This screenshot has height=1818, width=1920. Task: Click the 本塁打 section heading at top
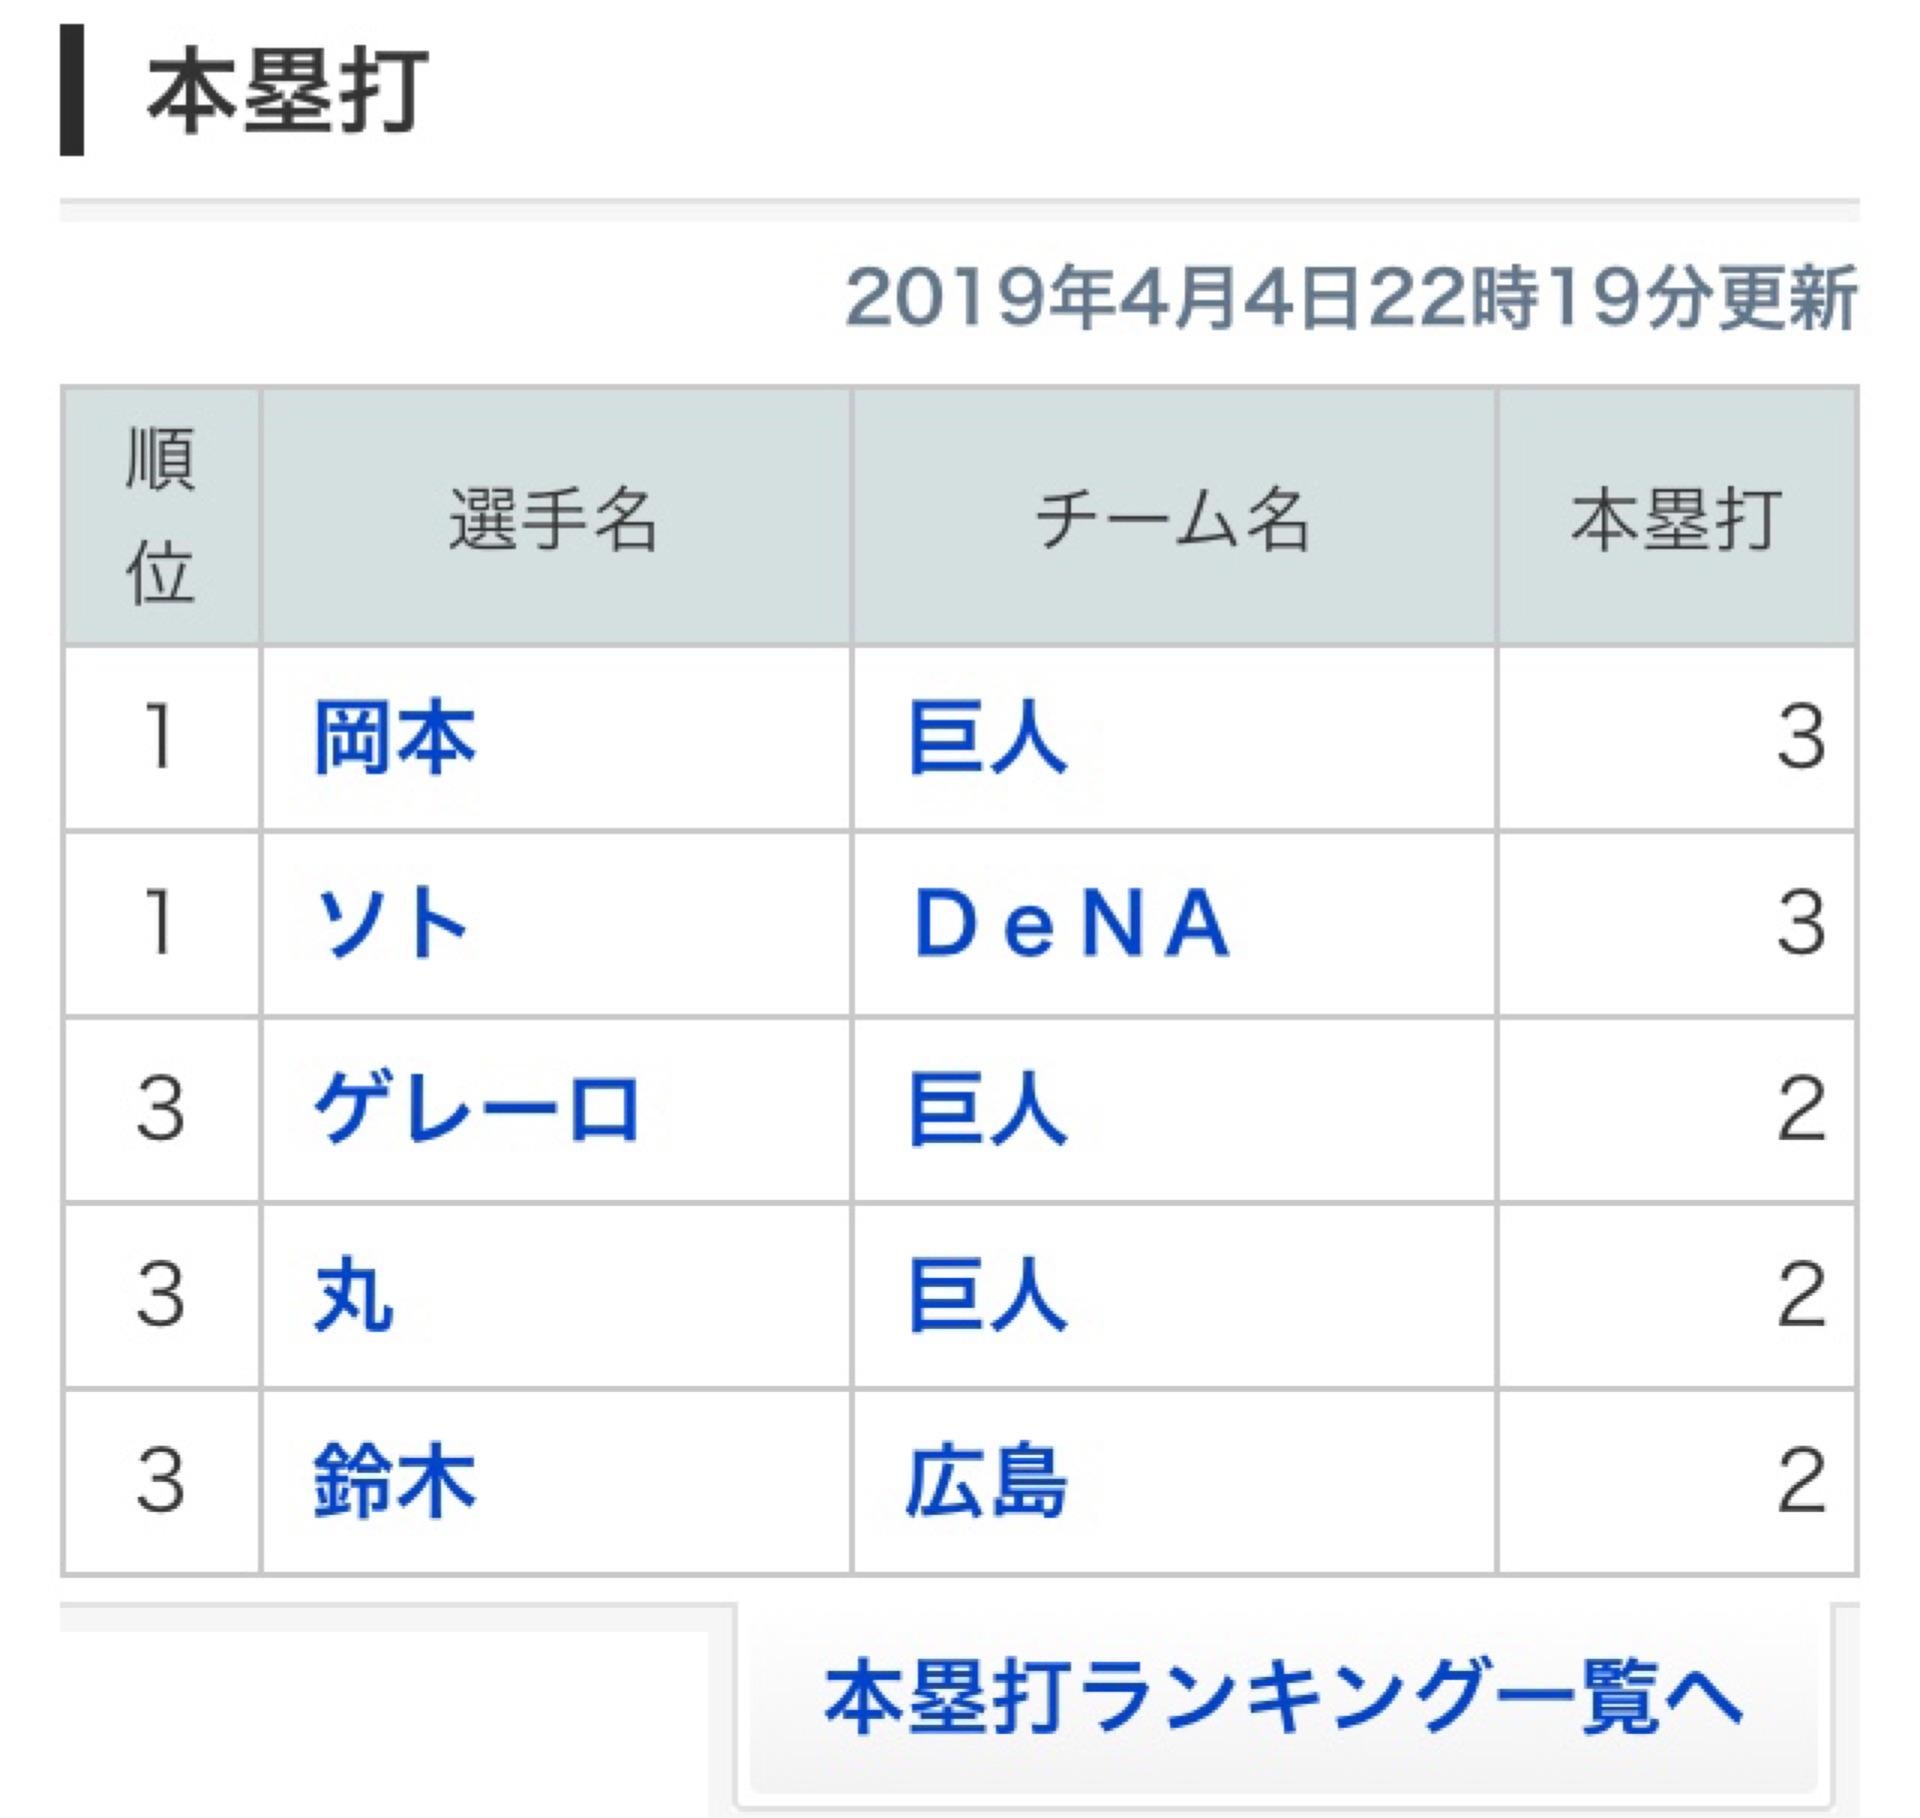pyautogui.click(x=288, y=92)
